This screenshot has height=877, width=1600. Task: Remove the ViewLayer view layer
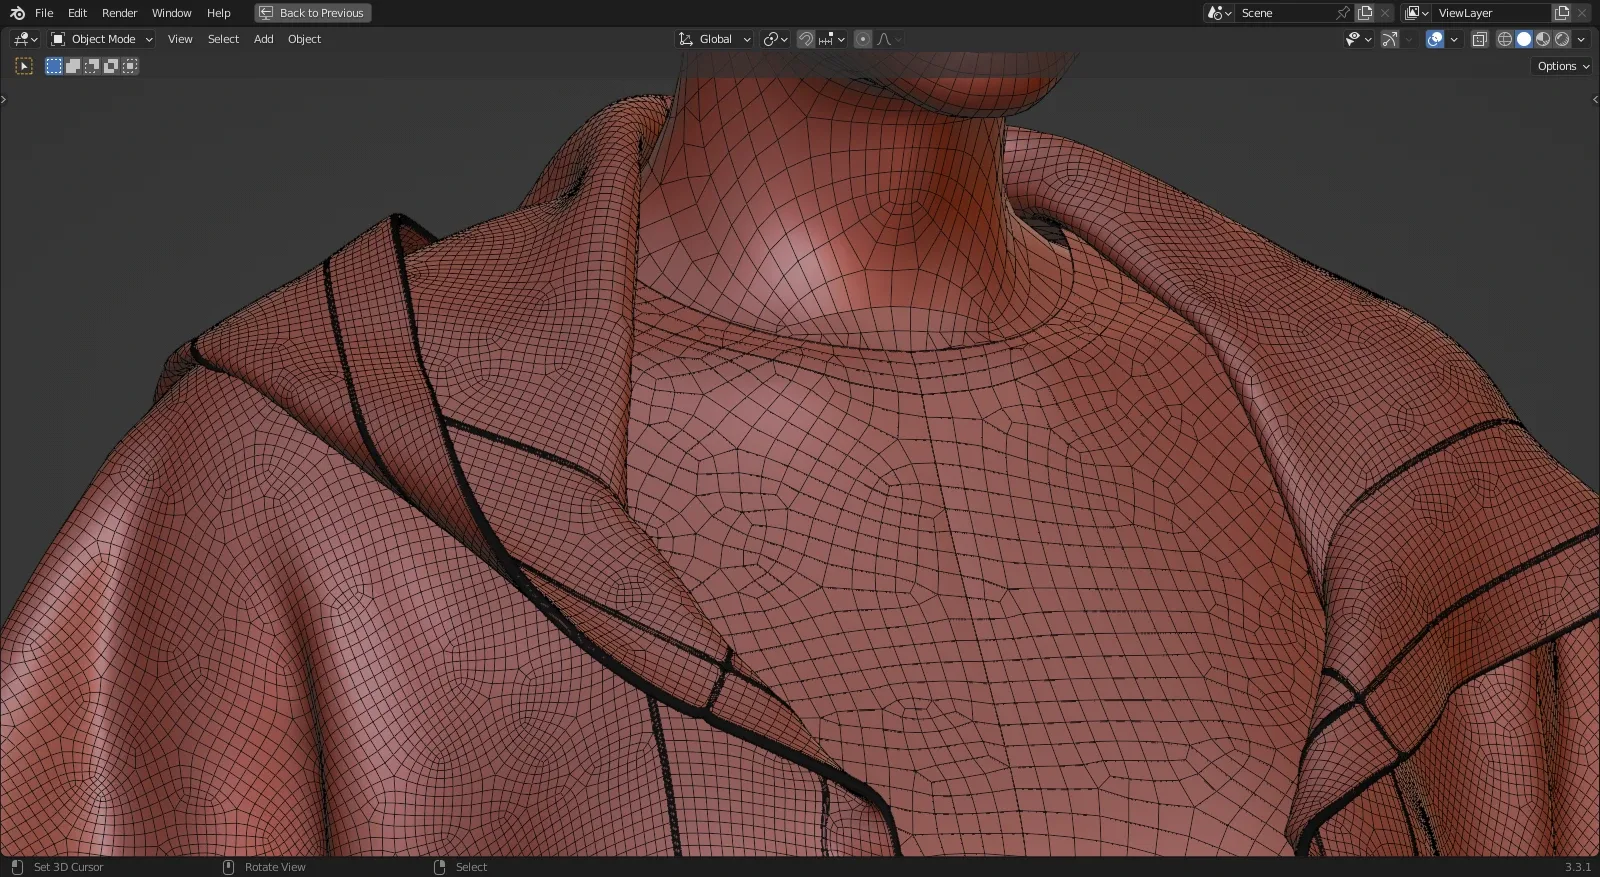(1582, 13)
